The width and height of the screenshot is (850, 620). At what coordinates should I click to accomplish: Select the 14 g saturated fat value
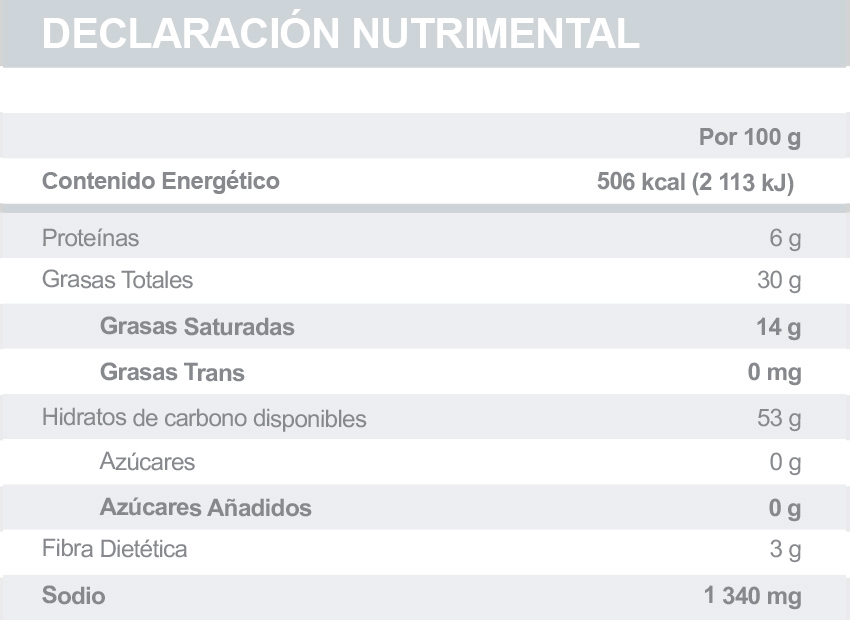click(779, 327)
